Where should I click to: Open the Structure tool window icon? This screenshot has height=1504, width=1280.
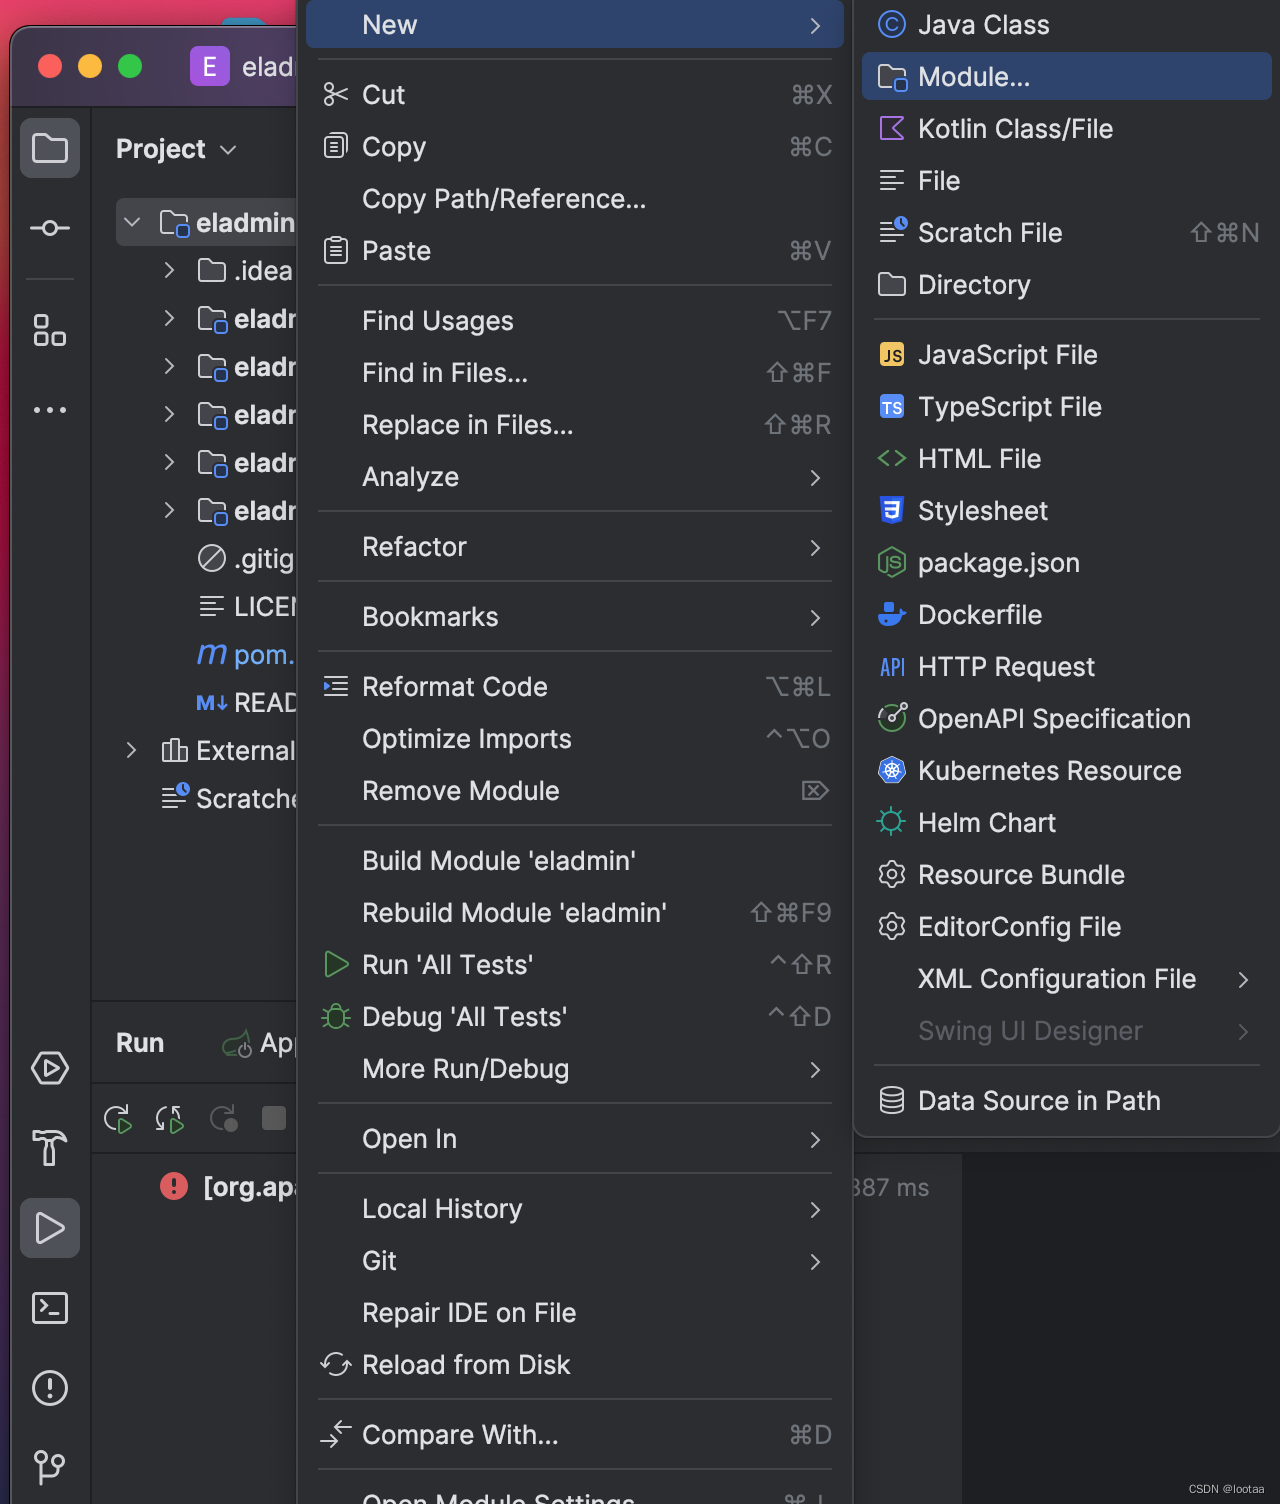point(50,331)
